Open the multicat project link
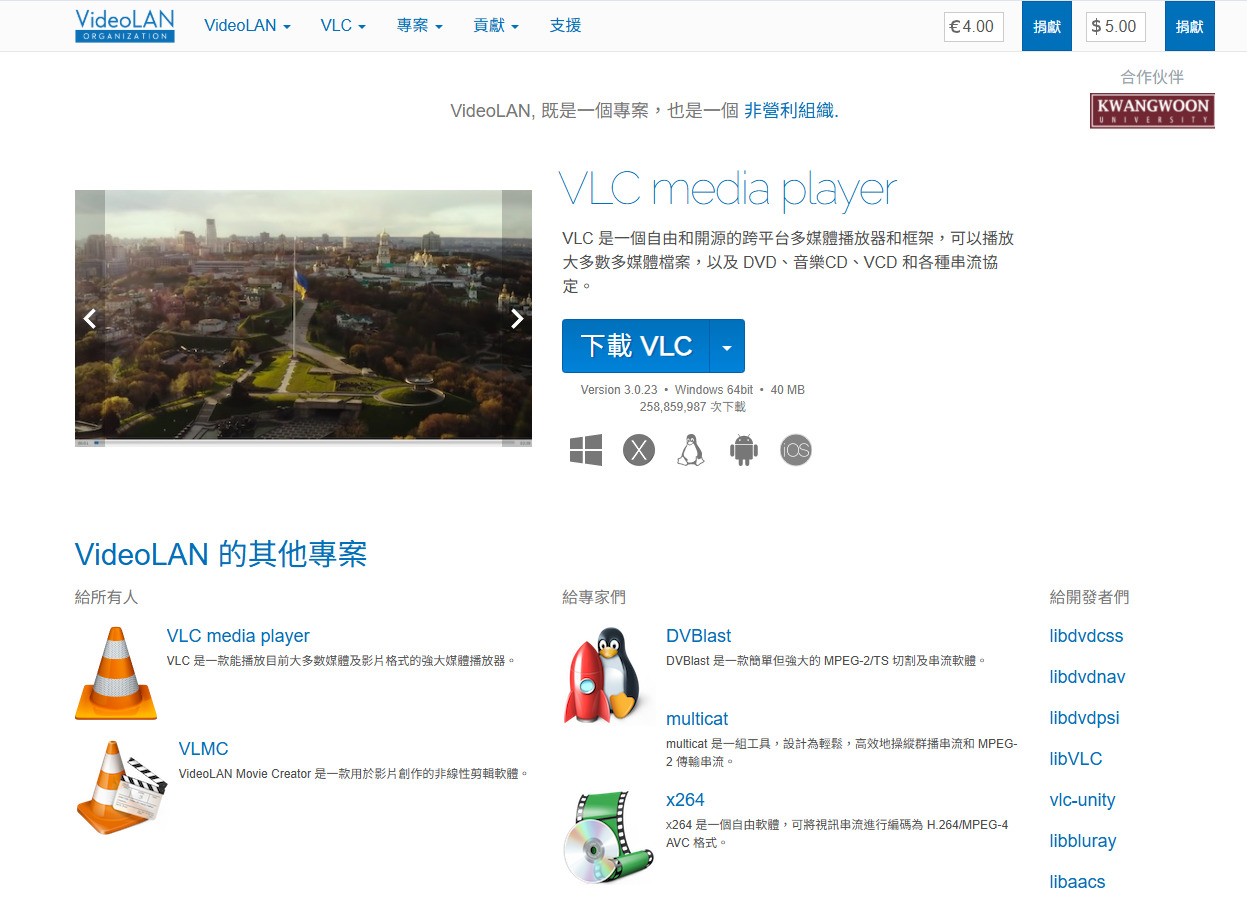Viewport: 1247px width, 897px height. coord(697,719)
